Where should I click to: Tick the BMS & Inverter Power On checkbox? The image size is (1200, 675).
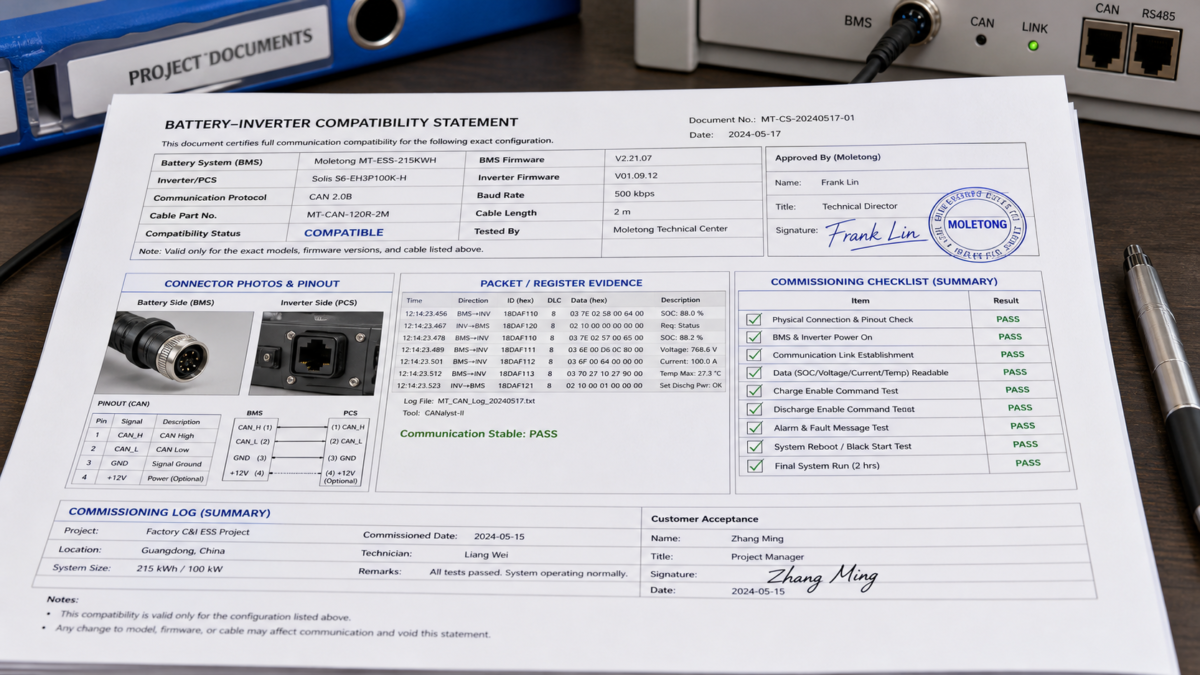755,338
